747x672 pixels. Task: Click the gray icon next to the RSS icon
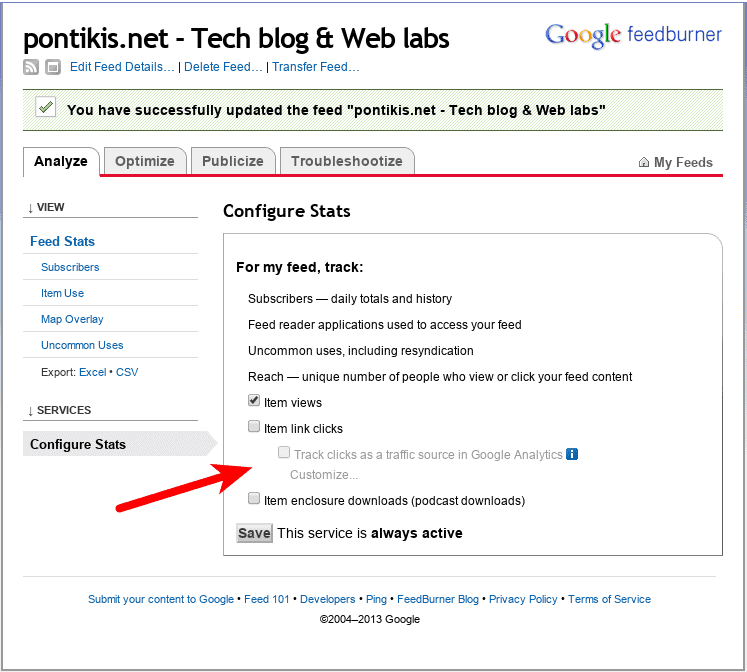53,67
